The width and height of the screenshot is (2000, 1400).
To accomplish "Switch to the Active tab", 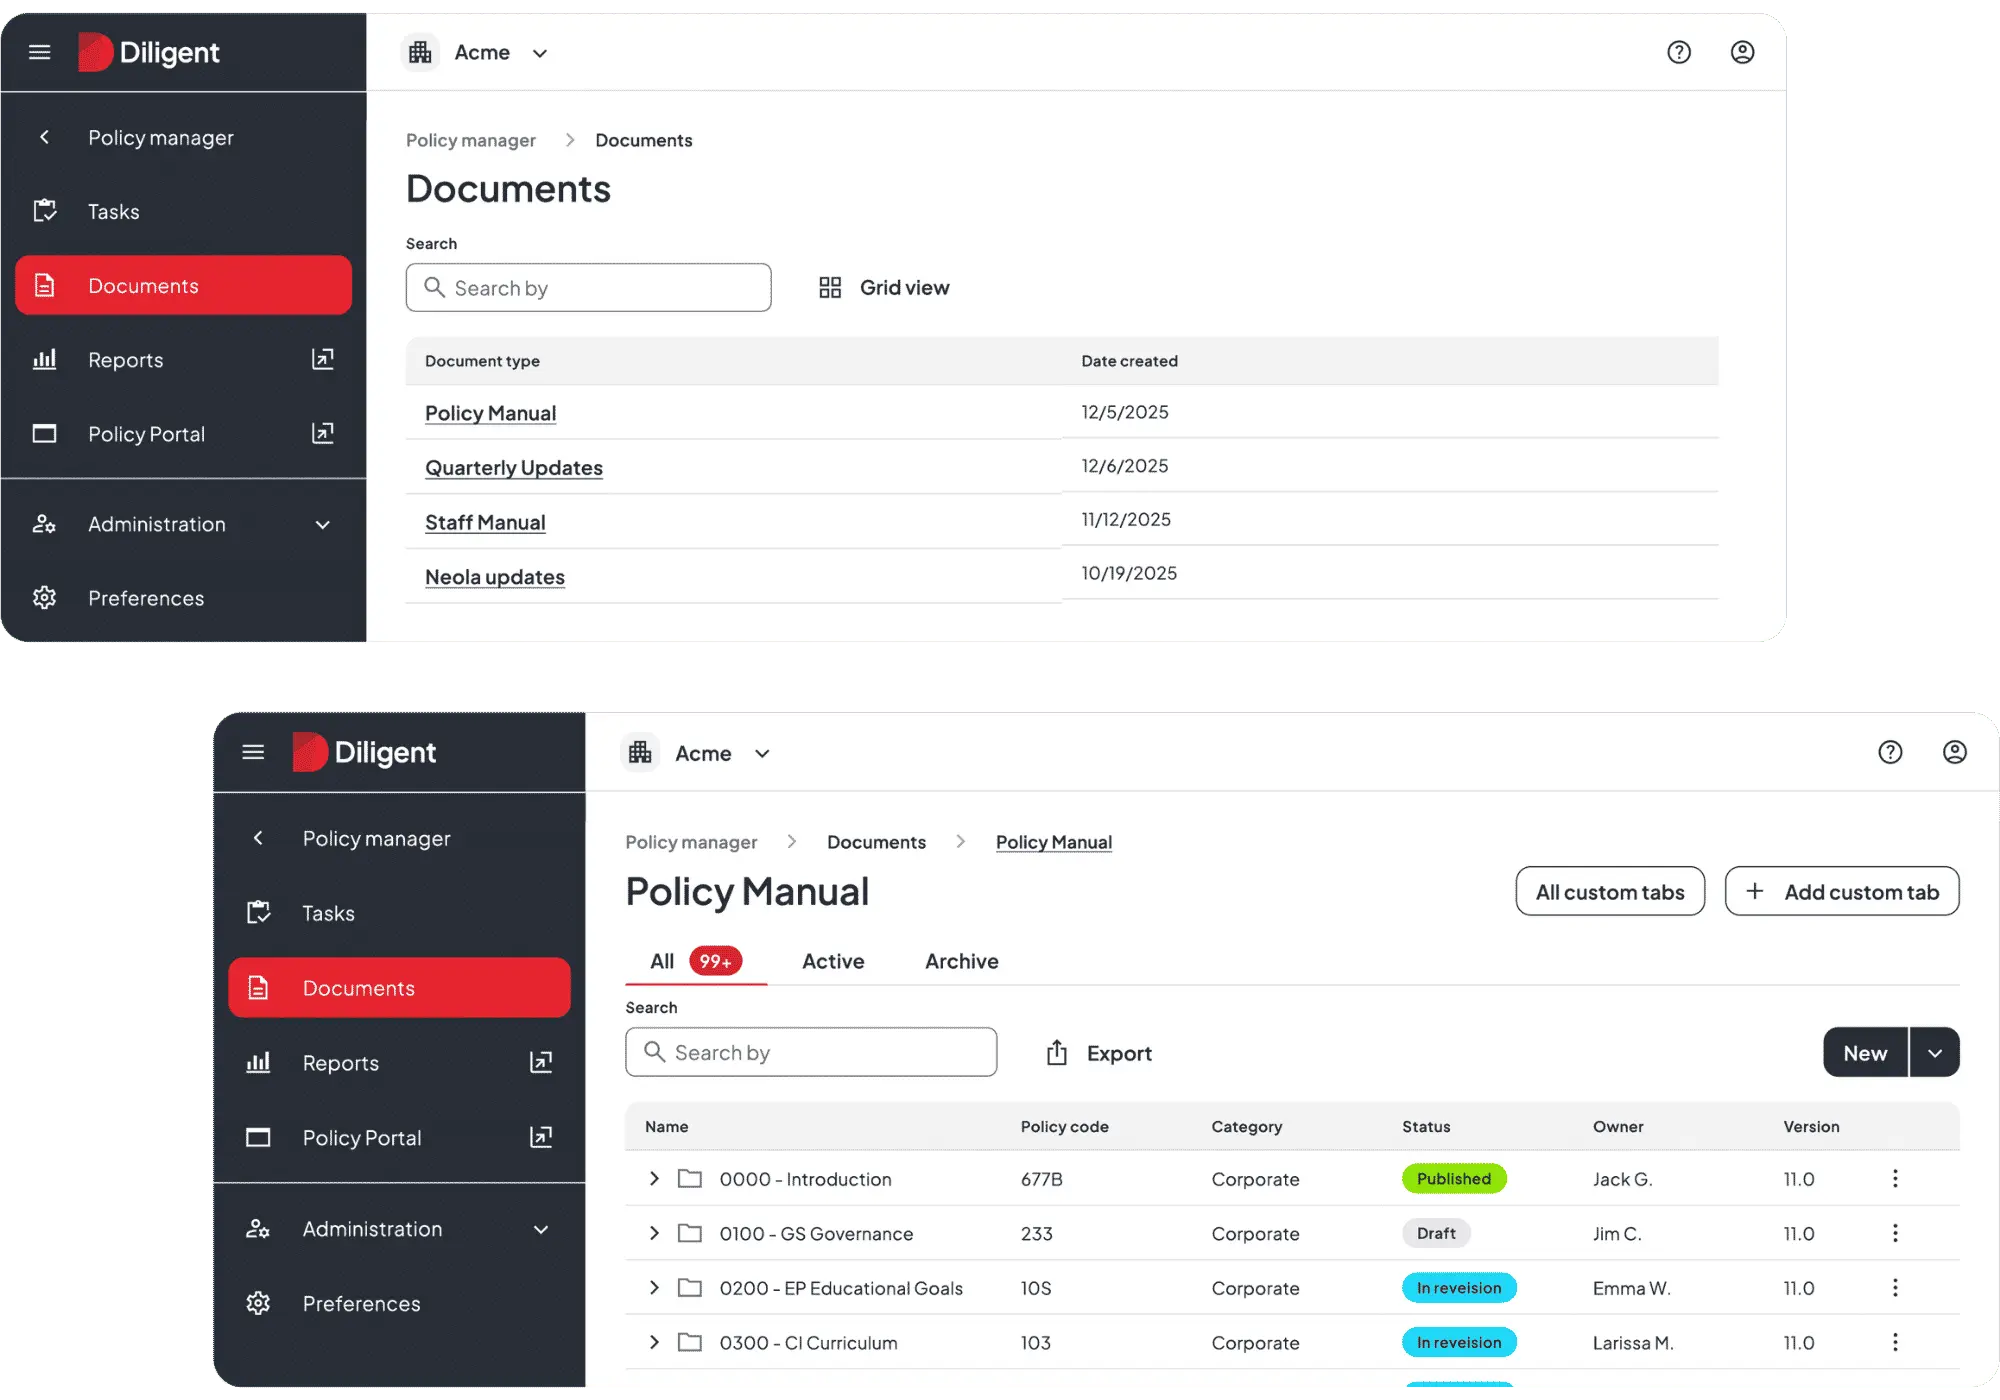I will (x=833, y=961).
